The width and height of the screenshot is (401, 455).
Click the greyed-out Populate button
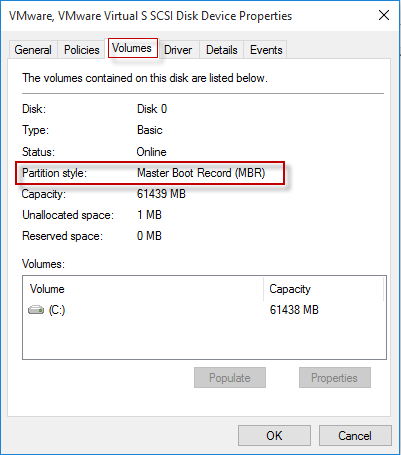230,378
